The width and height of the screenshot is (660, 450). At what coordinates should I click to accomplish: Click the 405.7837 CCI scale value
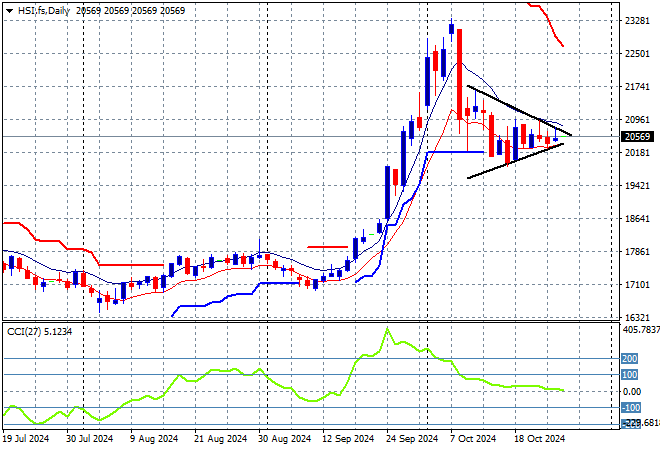(640, 328)
